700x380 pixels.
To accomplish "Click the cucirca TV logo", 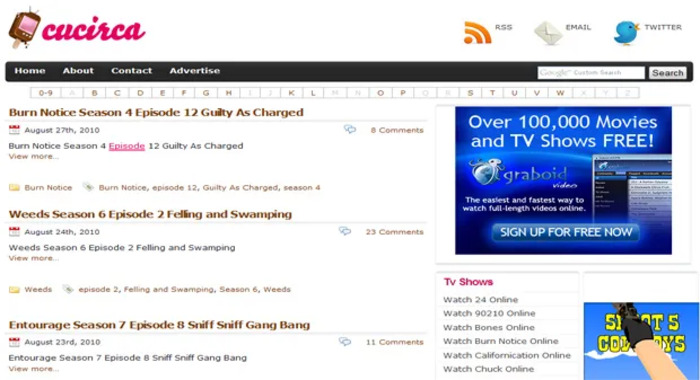I will pos(77,29).
